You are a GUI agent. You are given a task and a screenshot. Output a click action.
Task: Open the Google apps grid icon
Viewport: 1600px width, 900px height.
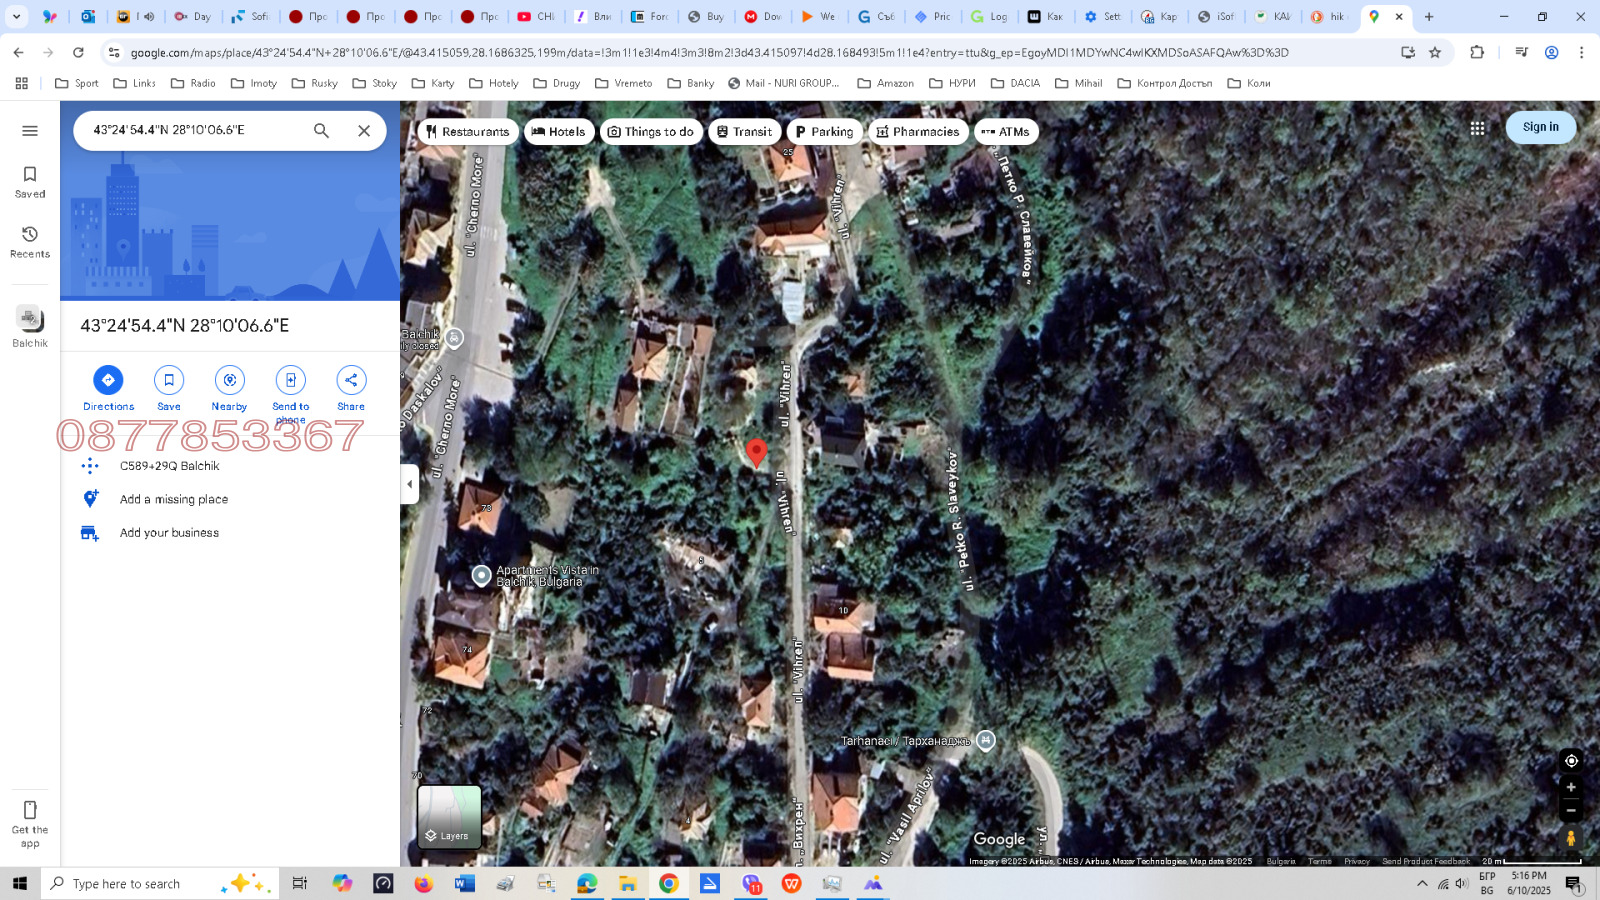pyautogui.click(x=1477, y=128)
